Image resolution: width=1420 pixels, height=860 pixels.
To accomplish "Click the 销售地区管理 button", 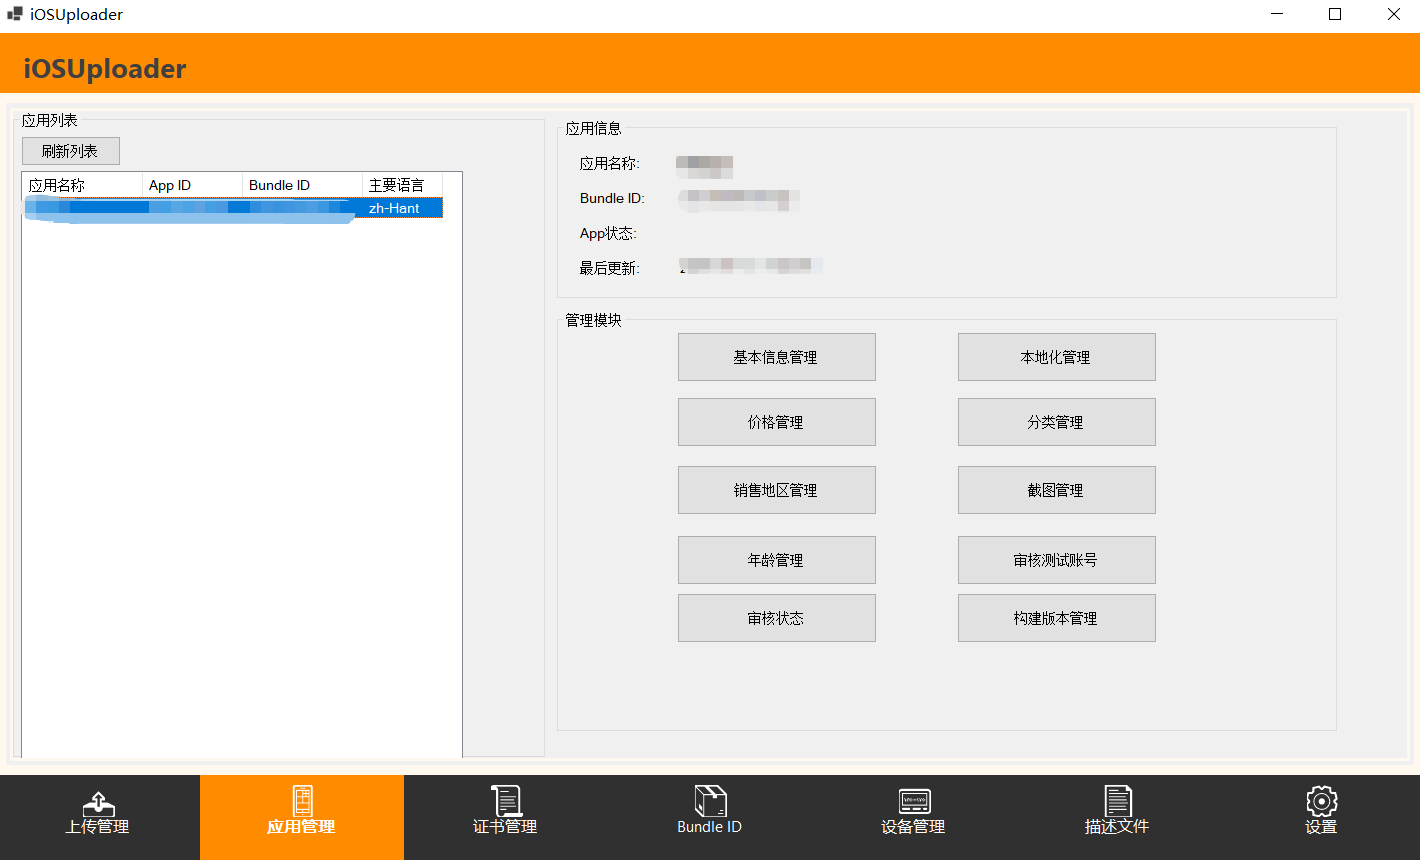I will tap(776, 490).
